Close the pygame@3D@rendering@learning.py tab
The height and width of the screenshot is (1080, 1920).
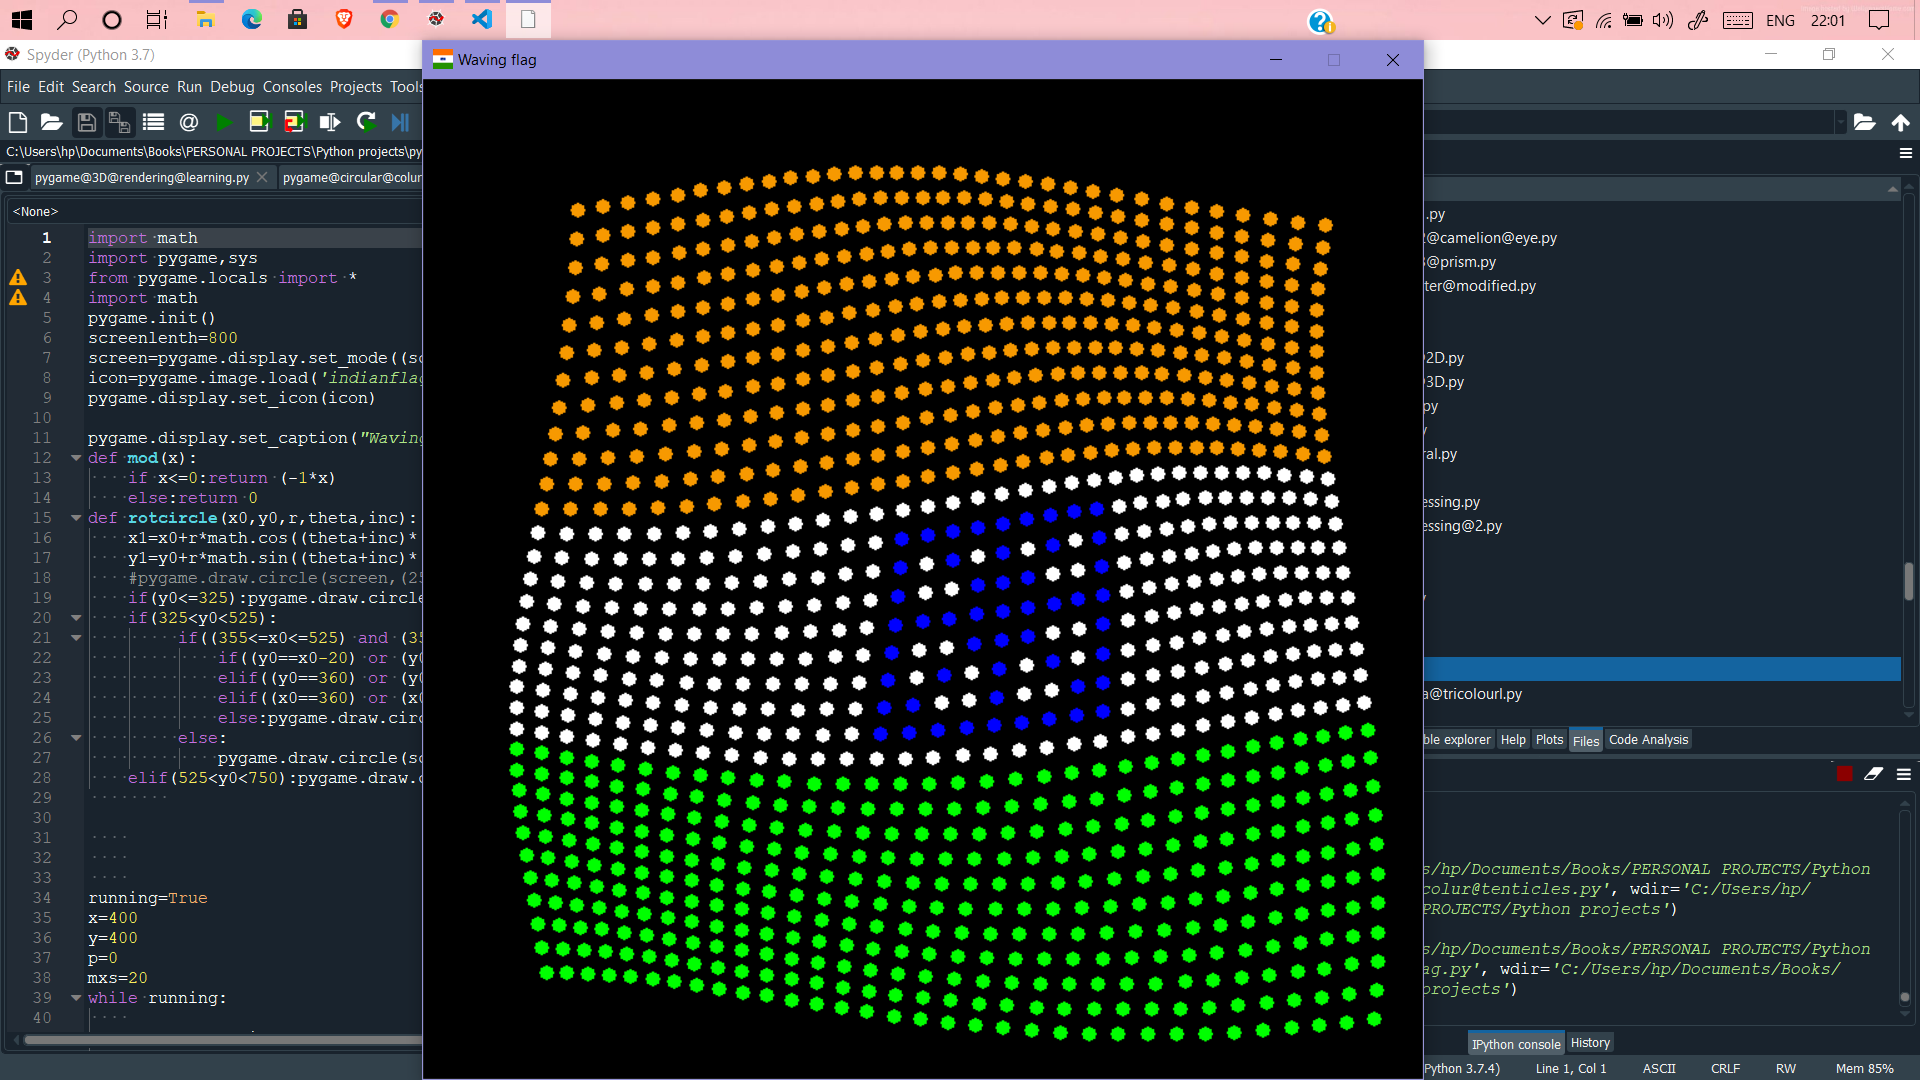(262, 177)
